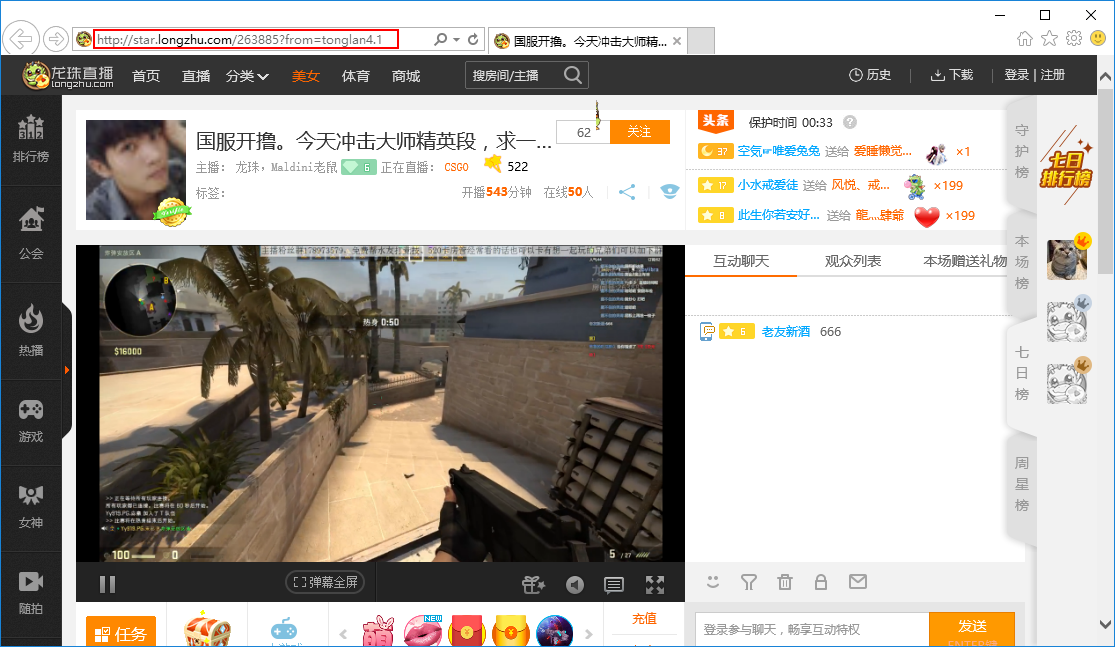This screenshot has width=1115, height=647.
Task: Click the Longzhu 龙珠直播 logo
Action: [68, 75]
